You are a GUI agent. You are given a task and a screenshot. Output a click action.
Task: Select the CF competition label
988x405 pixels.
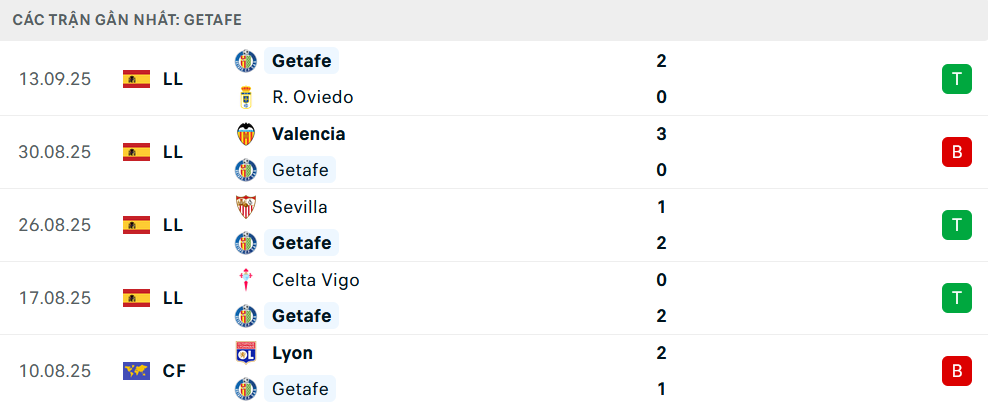pyautogui.click(x=174, y=371)
